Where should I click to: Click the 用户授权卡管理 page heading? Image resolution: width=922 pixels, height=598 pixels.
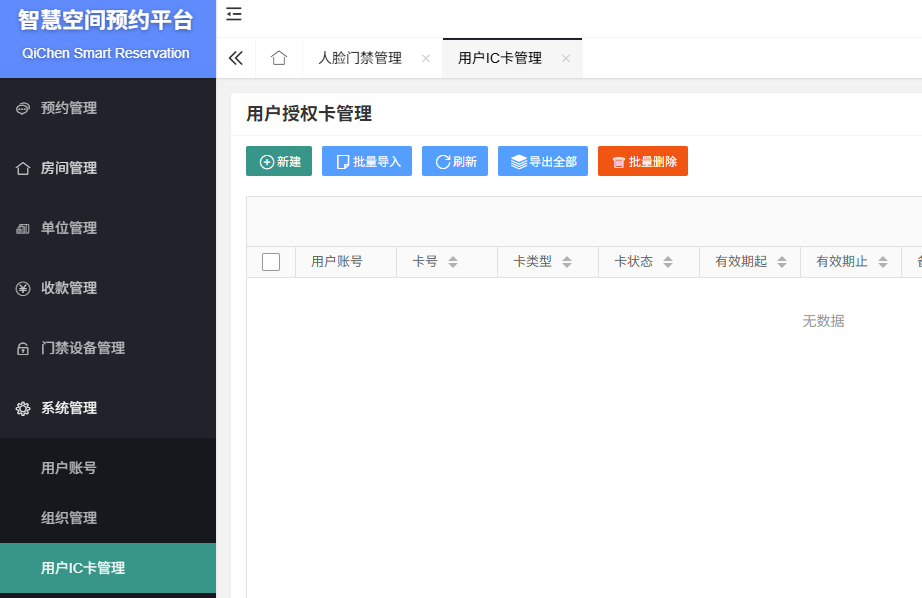tap(309, 113)
